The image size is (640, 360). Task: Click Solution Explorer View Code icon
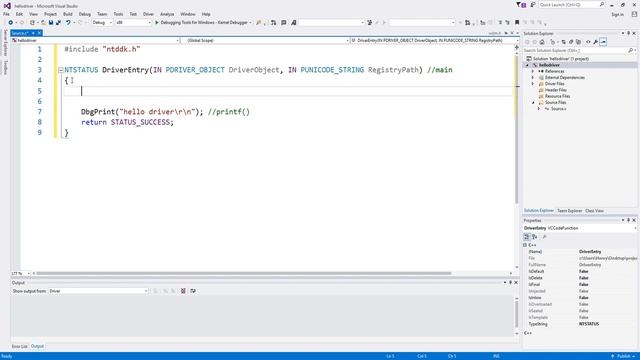click(588, 42)
